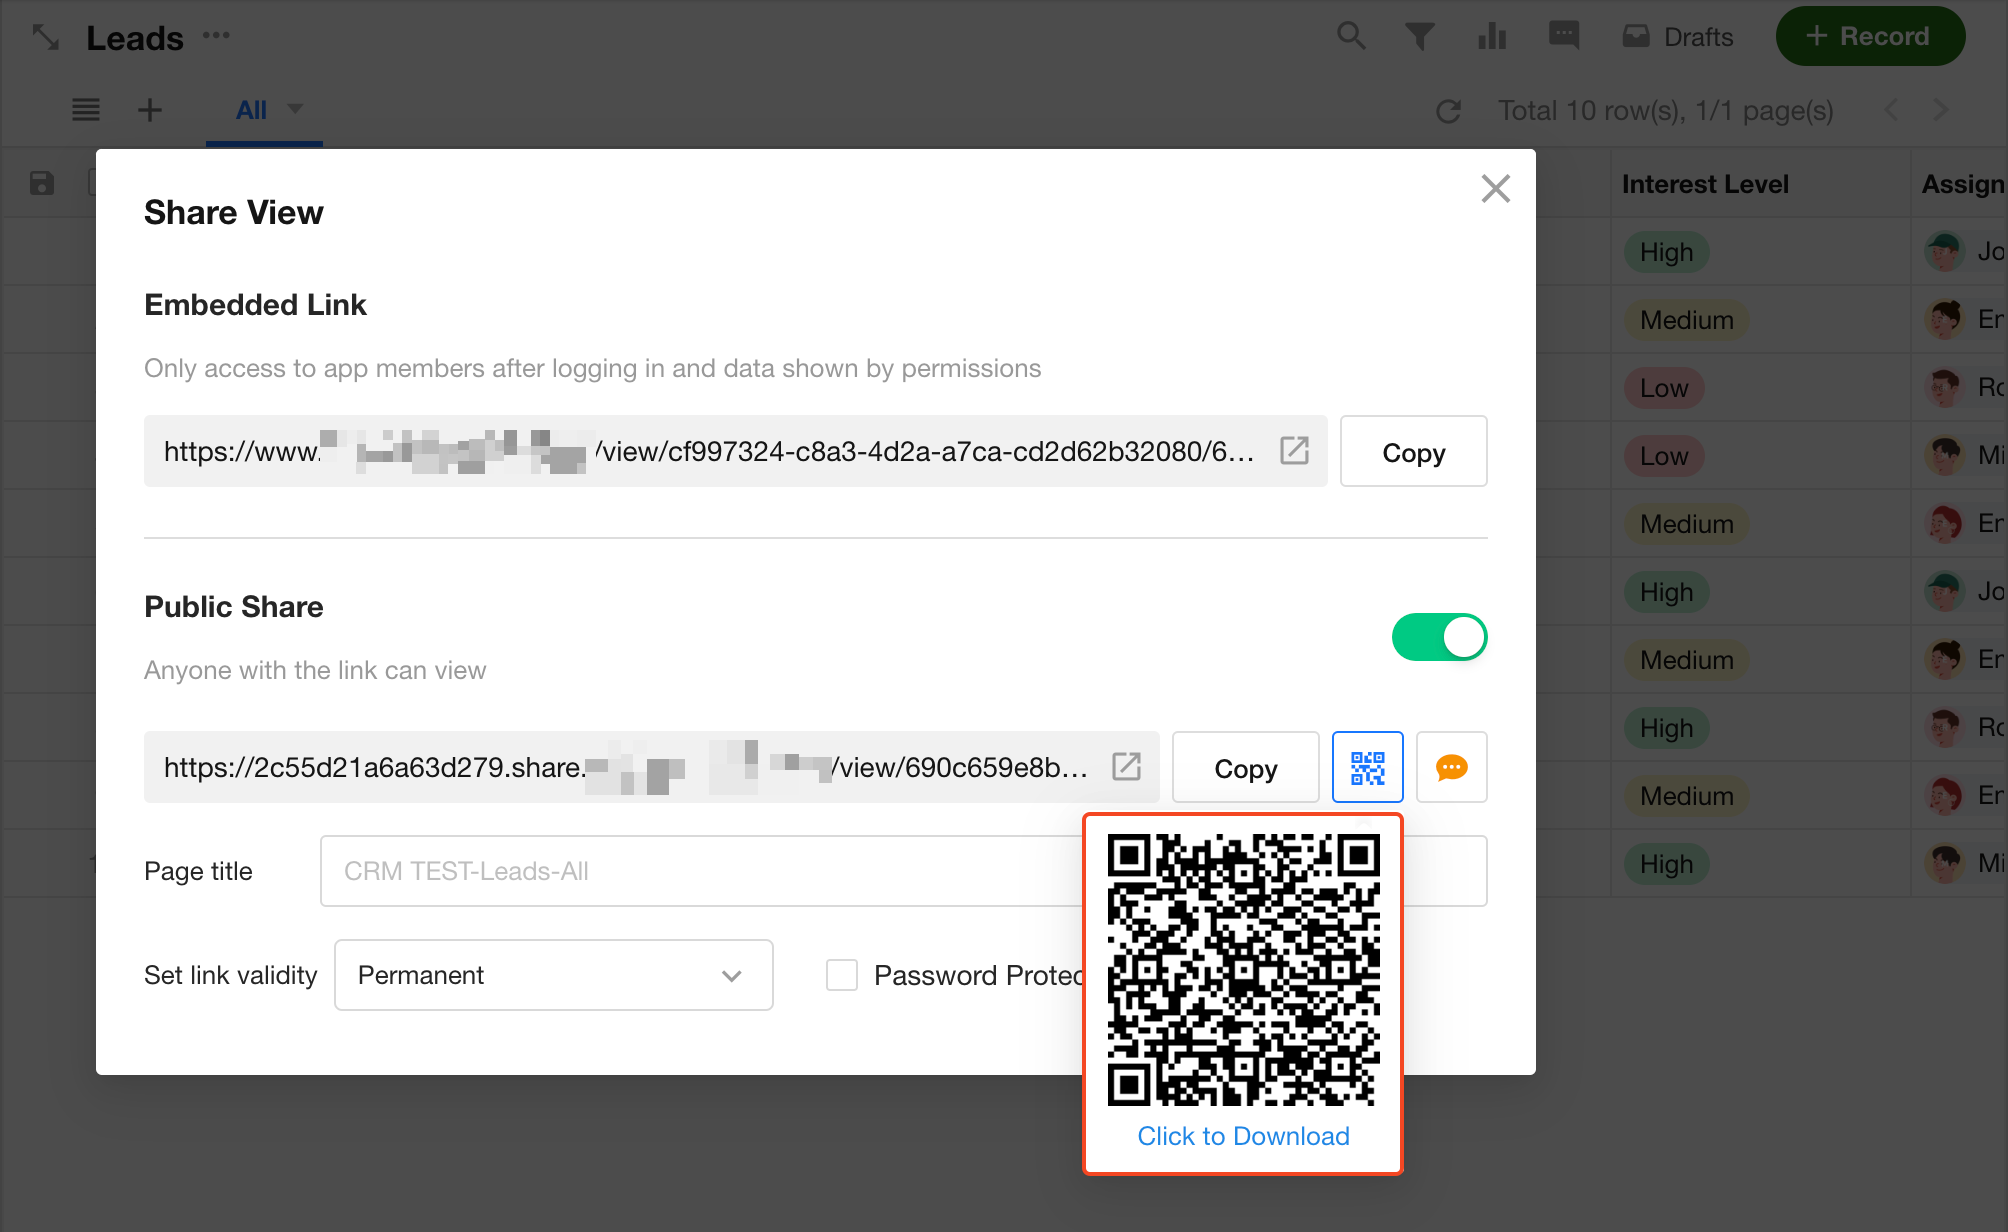Click the comments discussion icon
Viewport: 2008px width, 1232px height.
(1563, 37)
